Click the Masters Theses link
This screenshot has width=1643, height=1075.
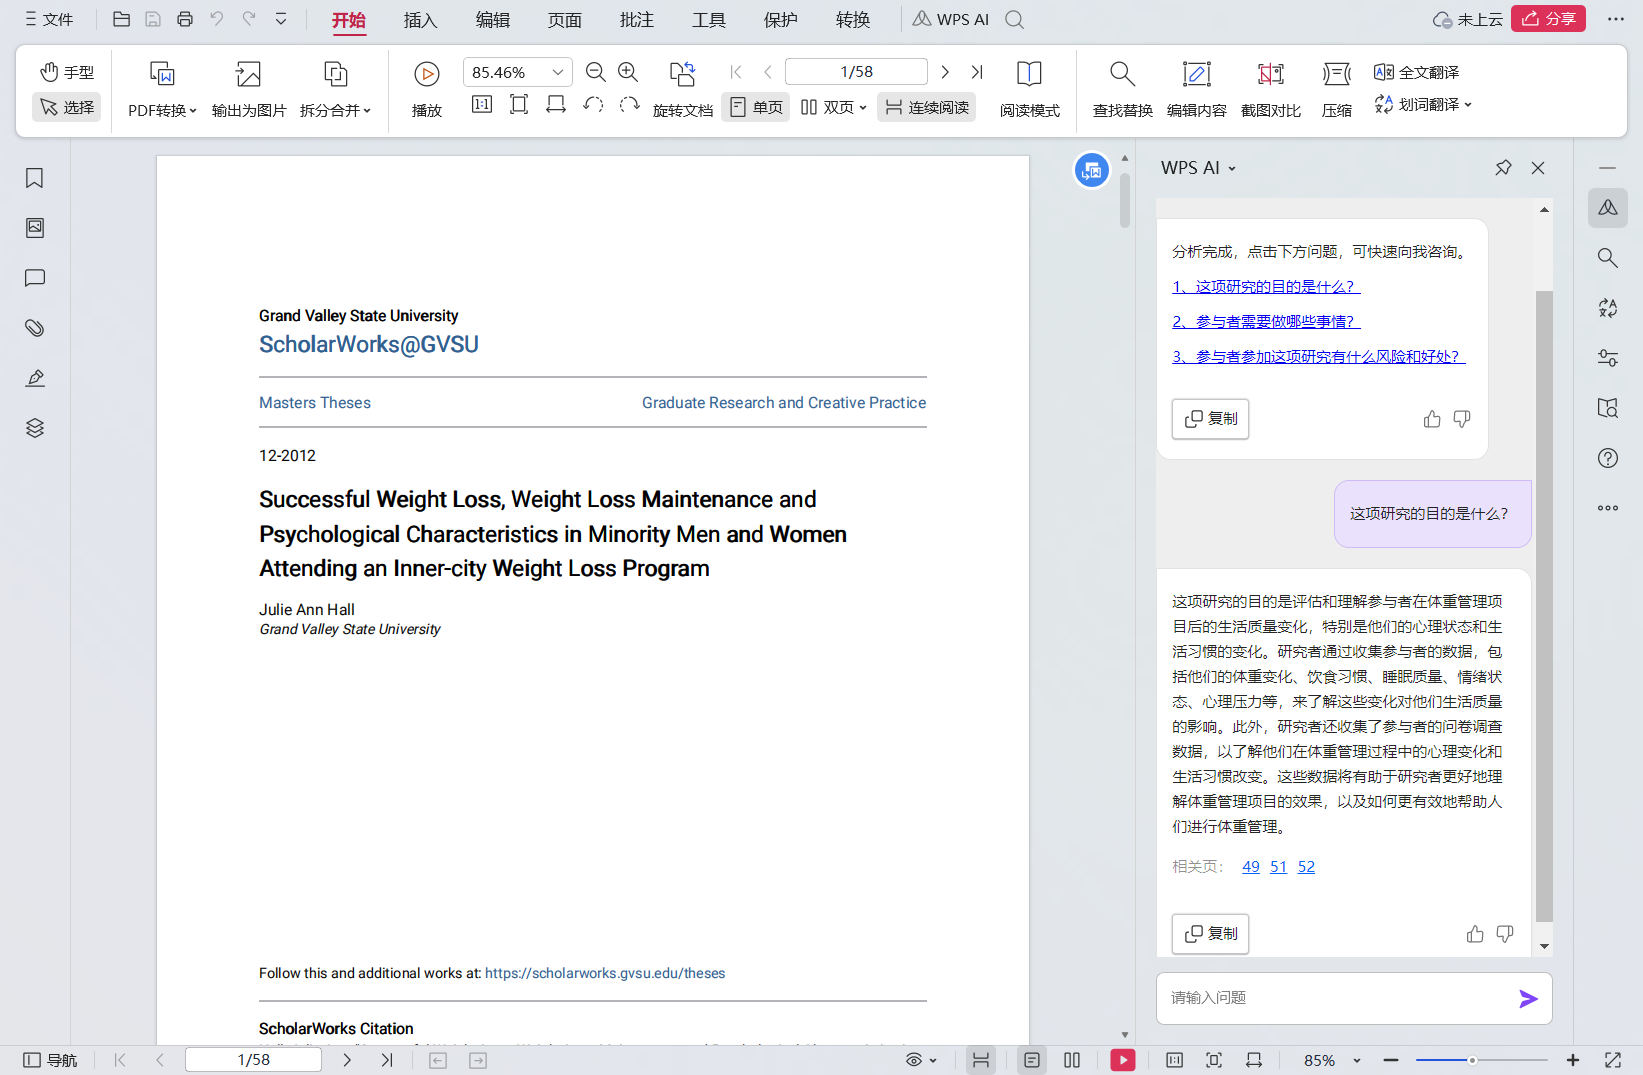pos(315,403)
